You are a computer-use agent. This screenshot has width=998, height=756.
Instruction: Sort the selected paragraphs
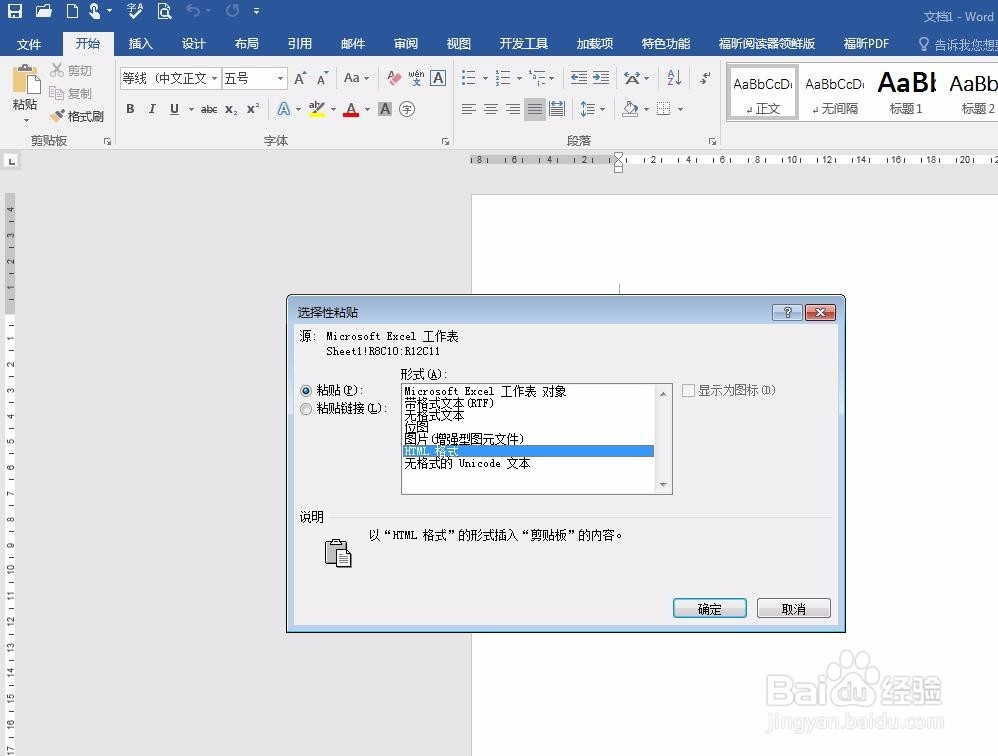tap(674, 78)
